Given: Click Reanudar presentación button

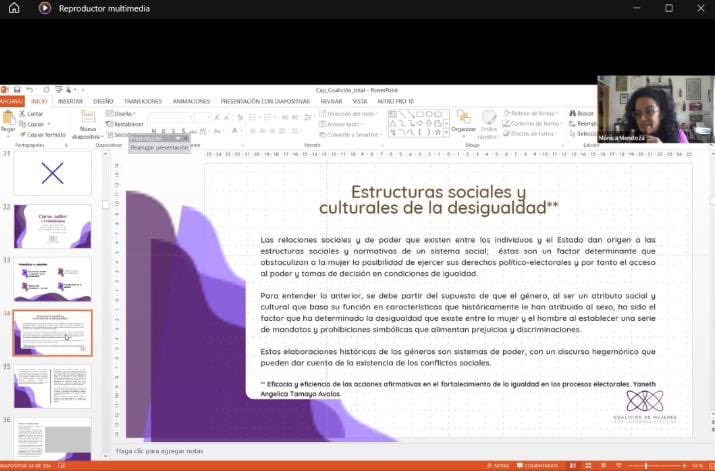Looking at the screenshot, I should point(159,148).
